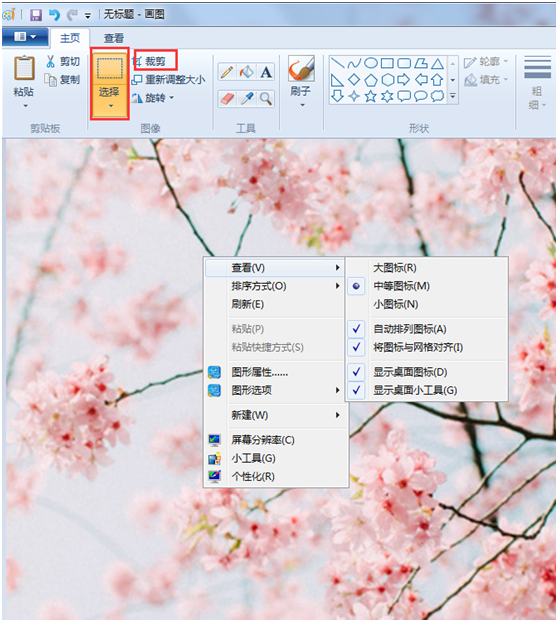The image size is (558, 622).
Task: Select 大图标(R) view option
Action: click(x=428, y=268)
